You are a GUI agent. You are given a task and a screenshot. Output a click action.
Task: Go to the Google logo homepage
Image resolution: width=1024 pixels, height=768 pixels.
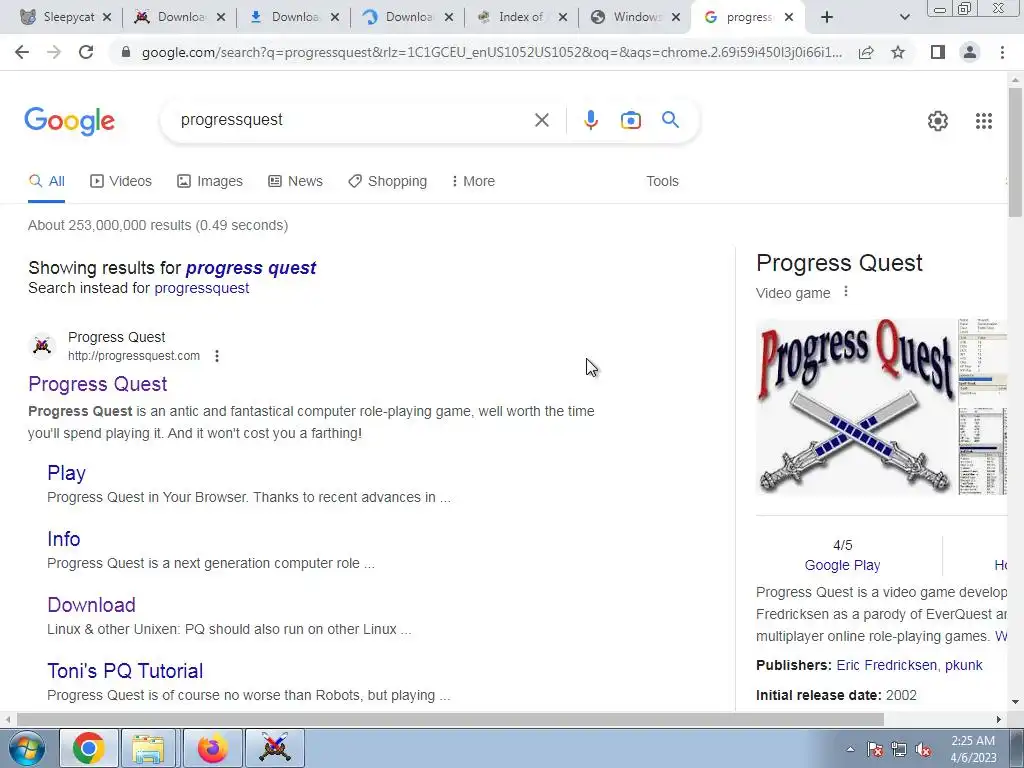pos(69,121)
